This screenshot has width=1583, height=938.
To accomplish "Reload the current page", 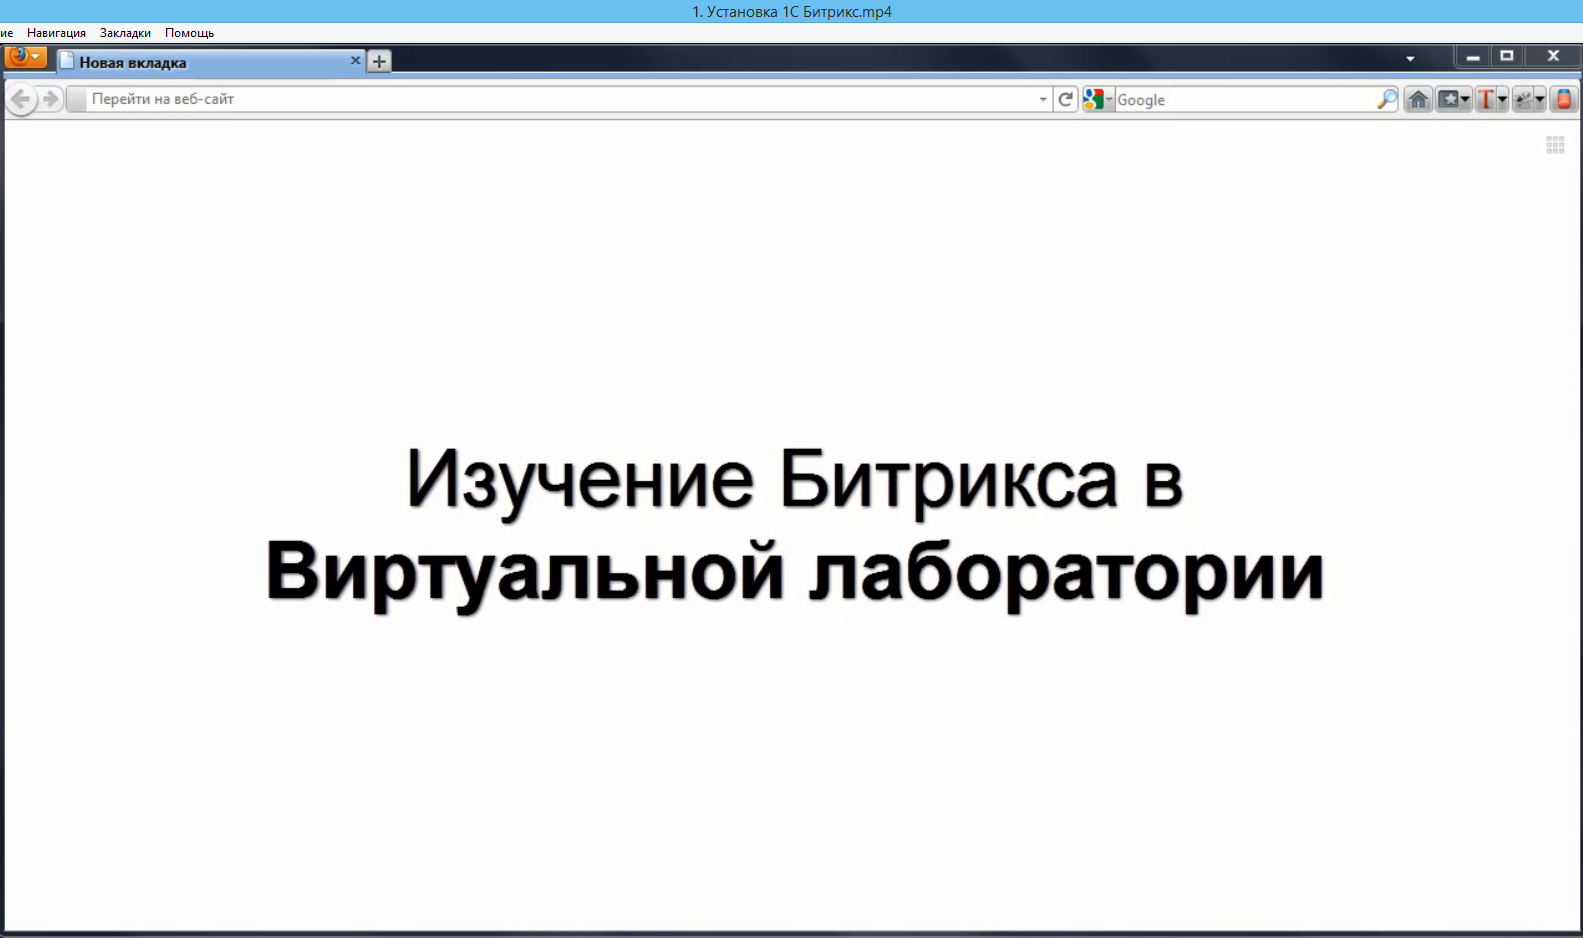I will pyautogui.click(x=1065, y=99).
